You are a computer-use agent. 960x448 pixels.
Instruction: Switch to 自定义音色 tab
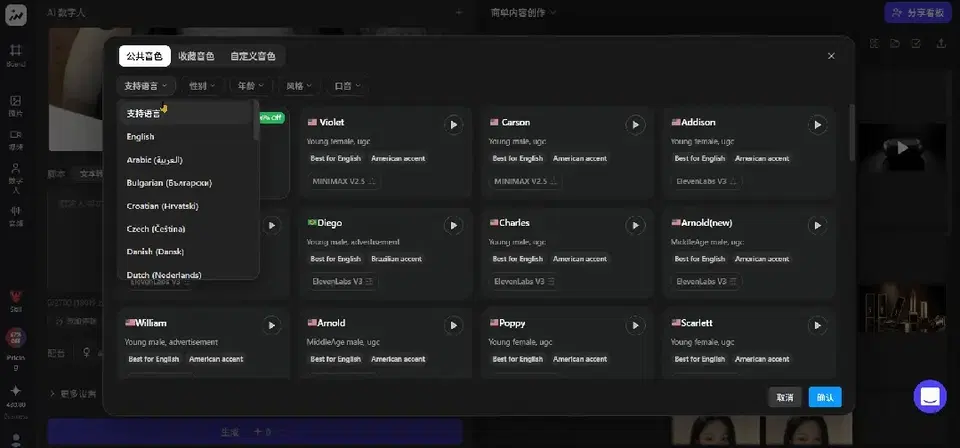[x=253, y=56]
